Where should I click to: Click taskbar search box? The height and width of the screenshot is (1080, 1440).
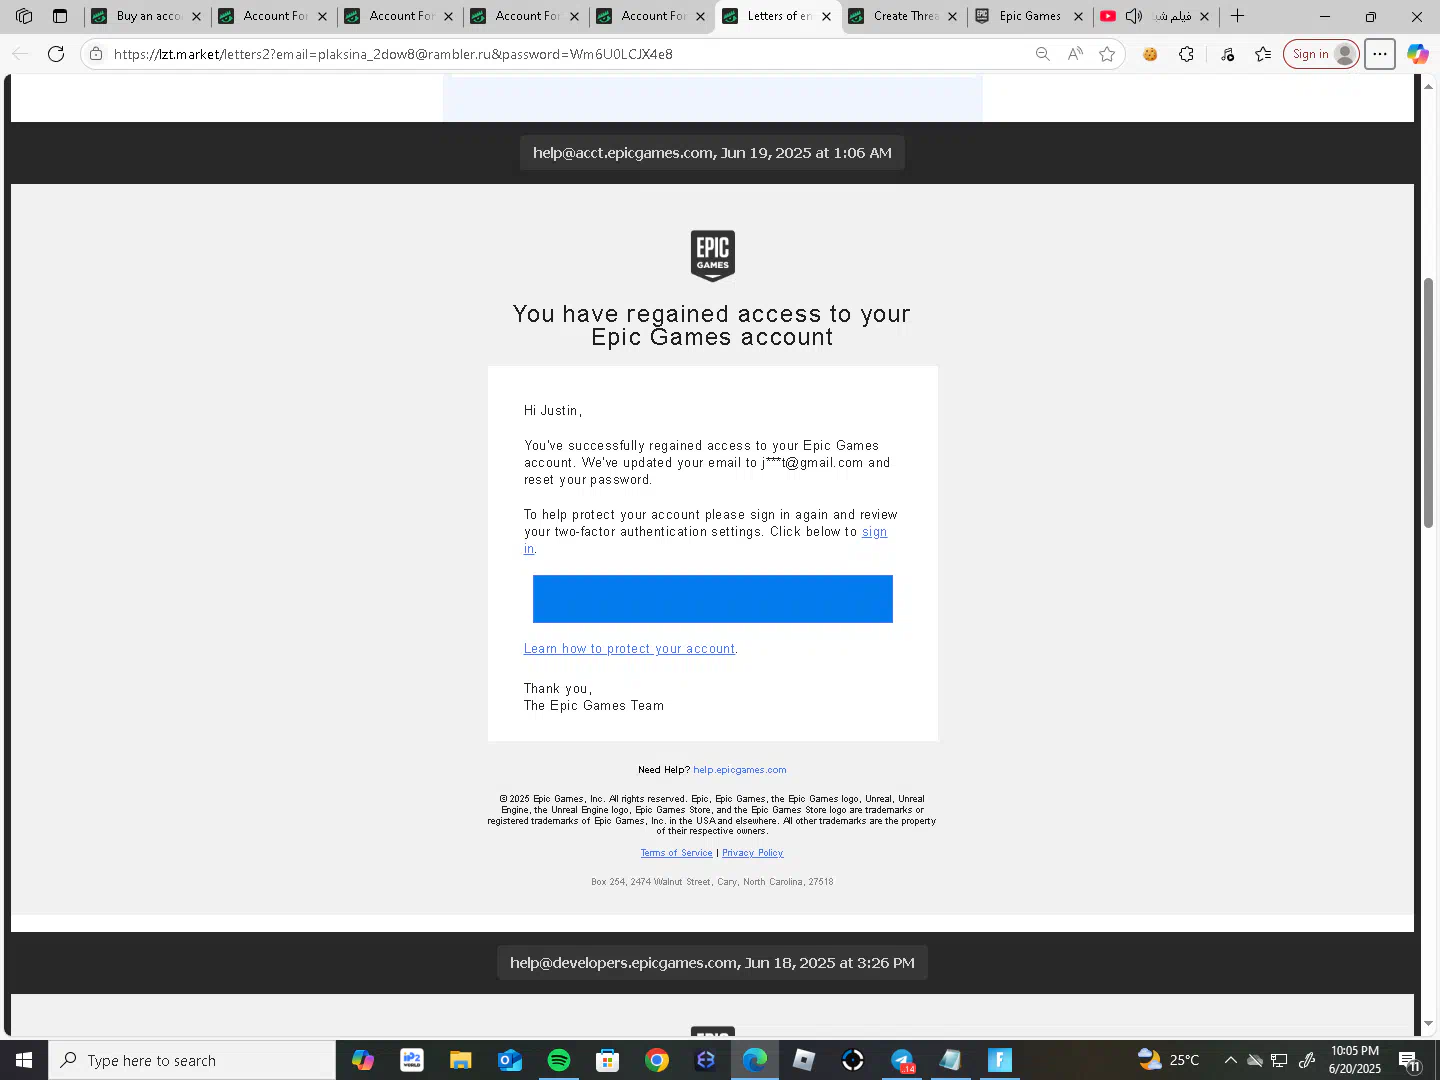tap(192, 1060)
